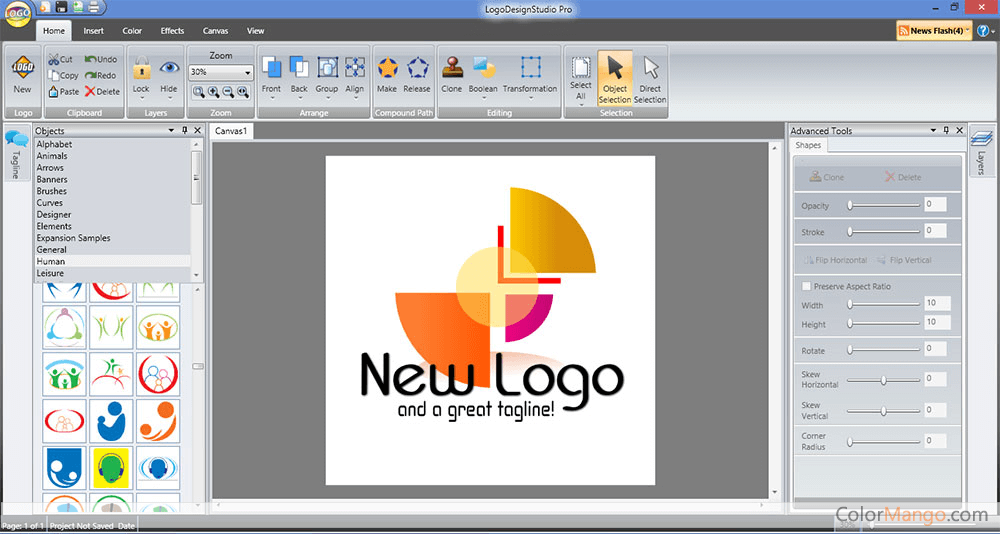Select the Shapes tab in Advanced Tools
The image size is (1000, 534).
(808, 145)
